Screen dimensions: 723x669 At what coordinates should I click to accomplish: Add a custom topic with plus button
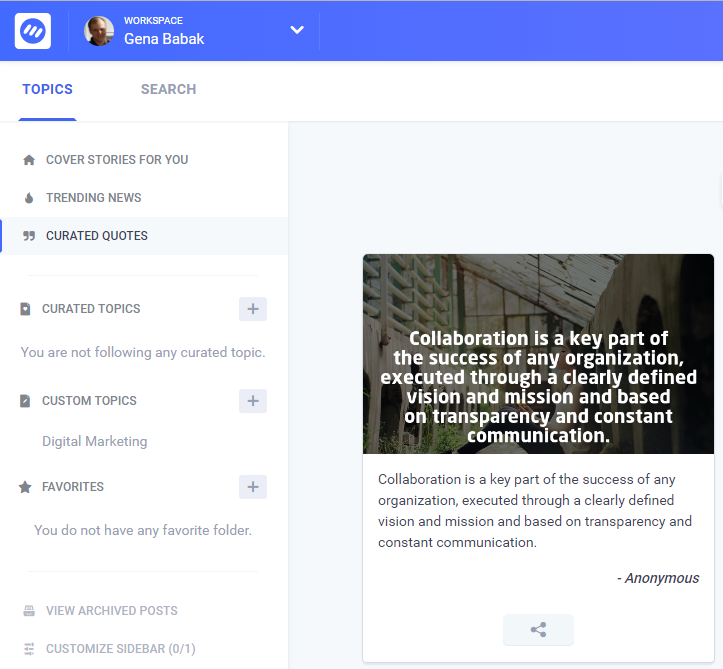[253, 401]
